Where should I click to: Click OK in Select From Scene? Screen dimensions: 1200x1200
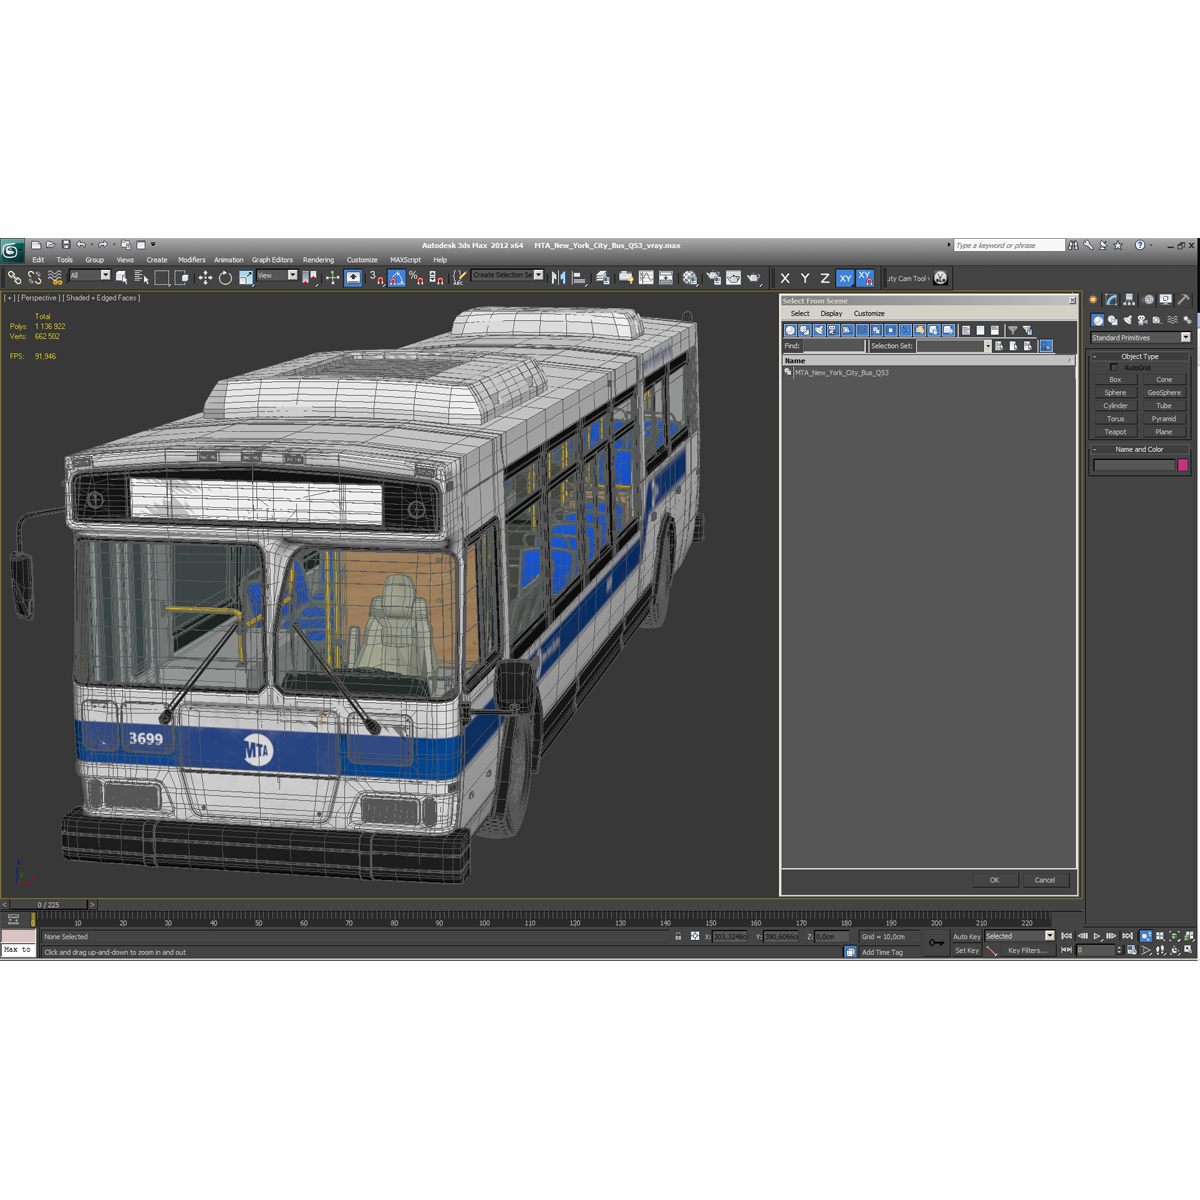(995, 880)
